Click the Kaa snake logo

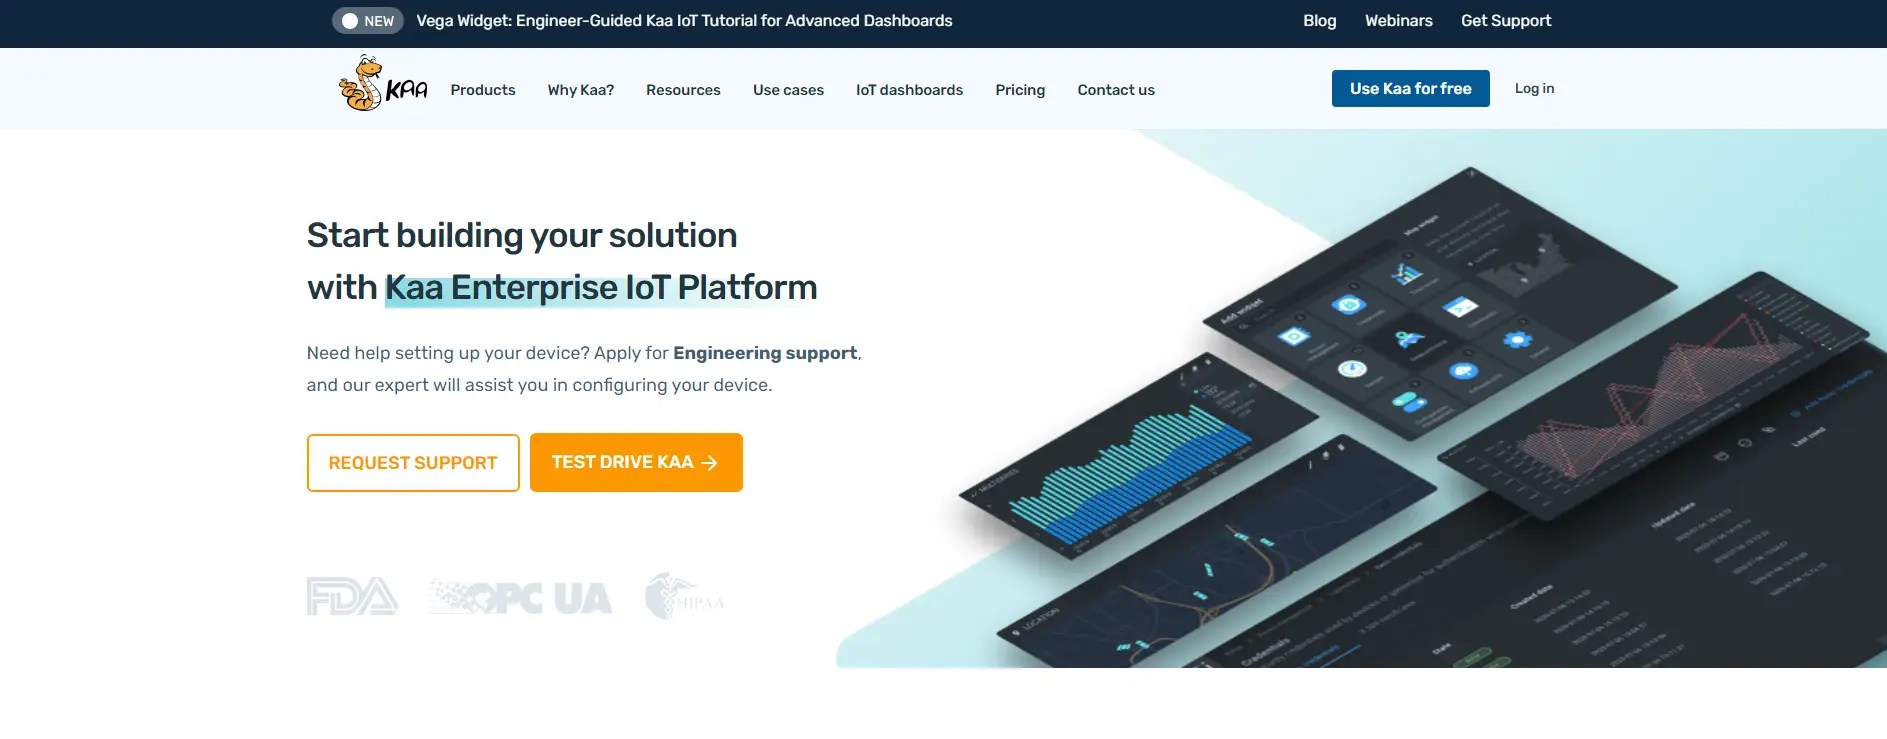click(383, 84)
